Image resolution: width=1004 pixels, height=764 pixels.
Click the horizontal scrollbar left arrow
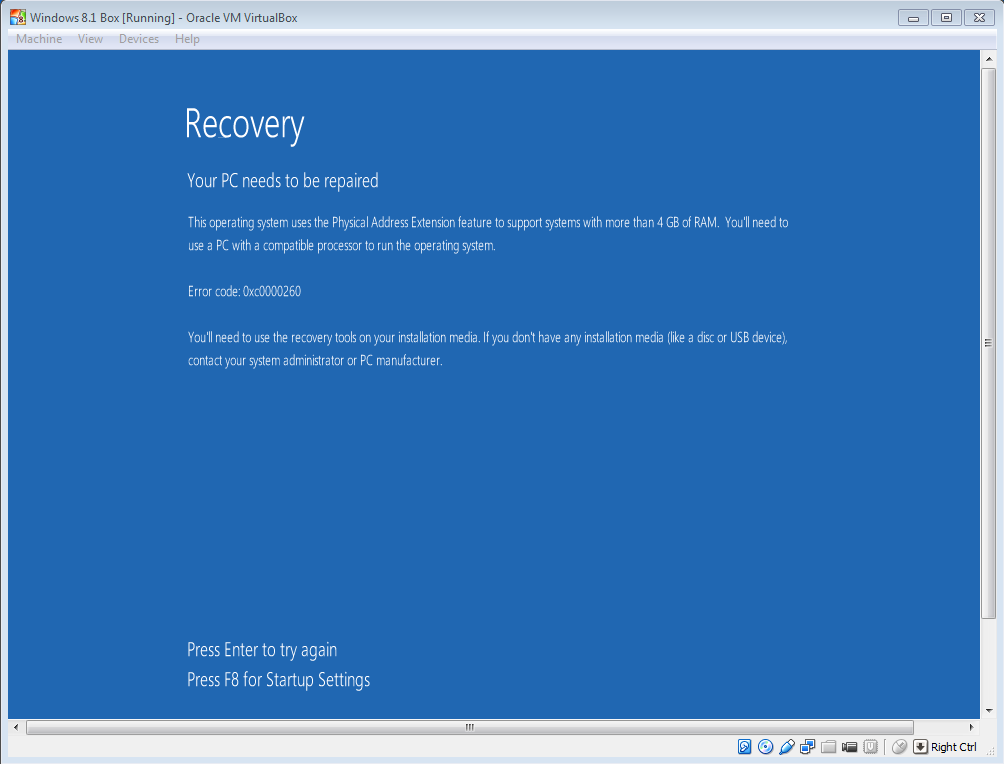tap(16, 727)
